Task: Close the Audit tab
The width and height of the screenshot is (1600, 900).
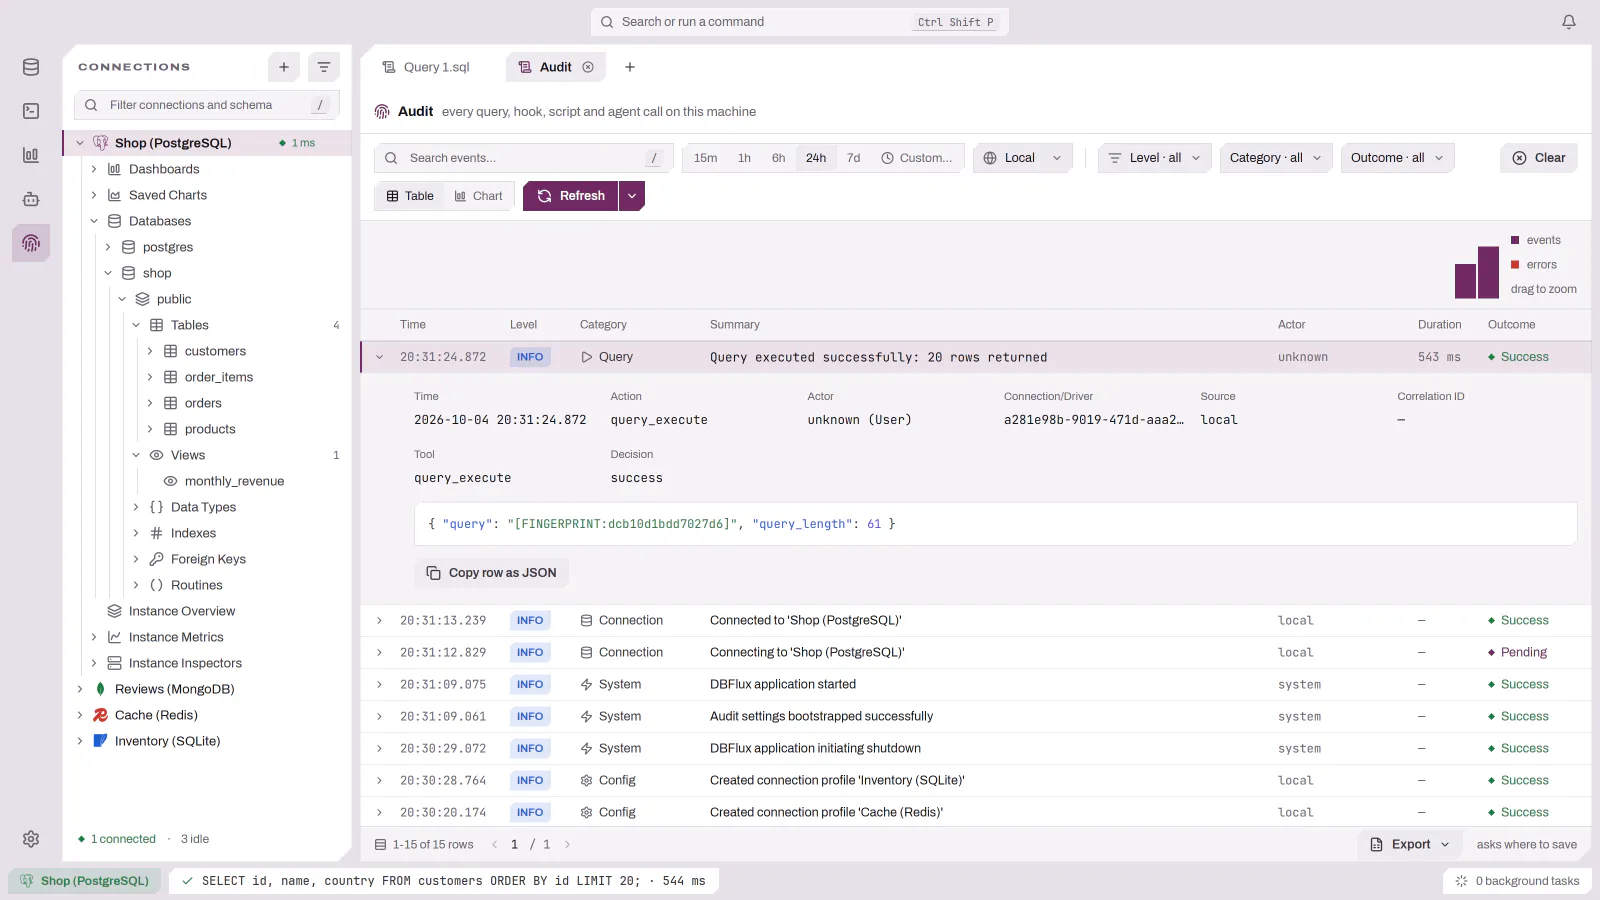Action: 588,67
